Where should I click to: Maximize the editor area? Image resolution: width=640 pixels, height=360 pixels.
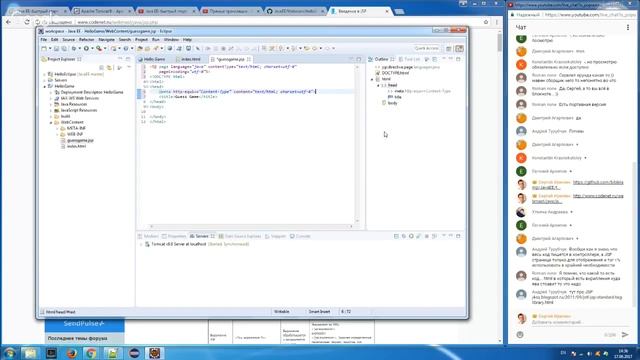coord(359,59)
